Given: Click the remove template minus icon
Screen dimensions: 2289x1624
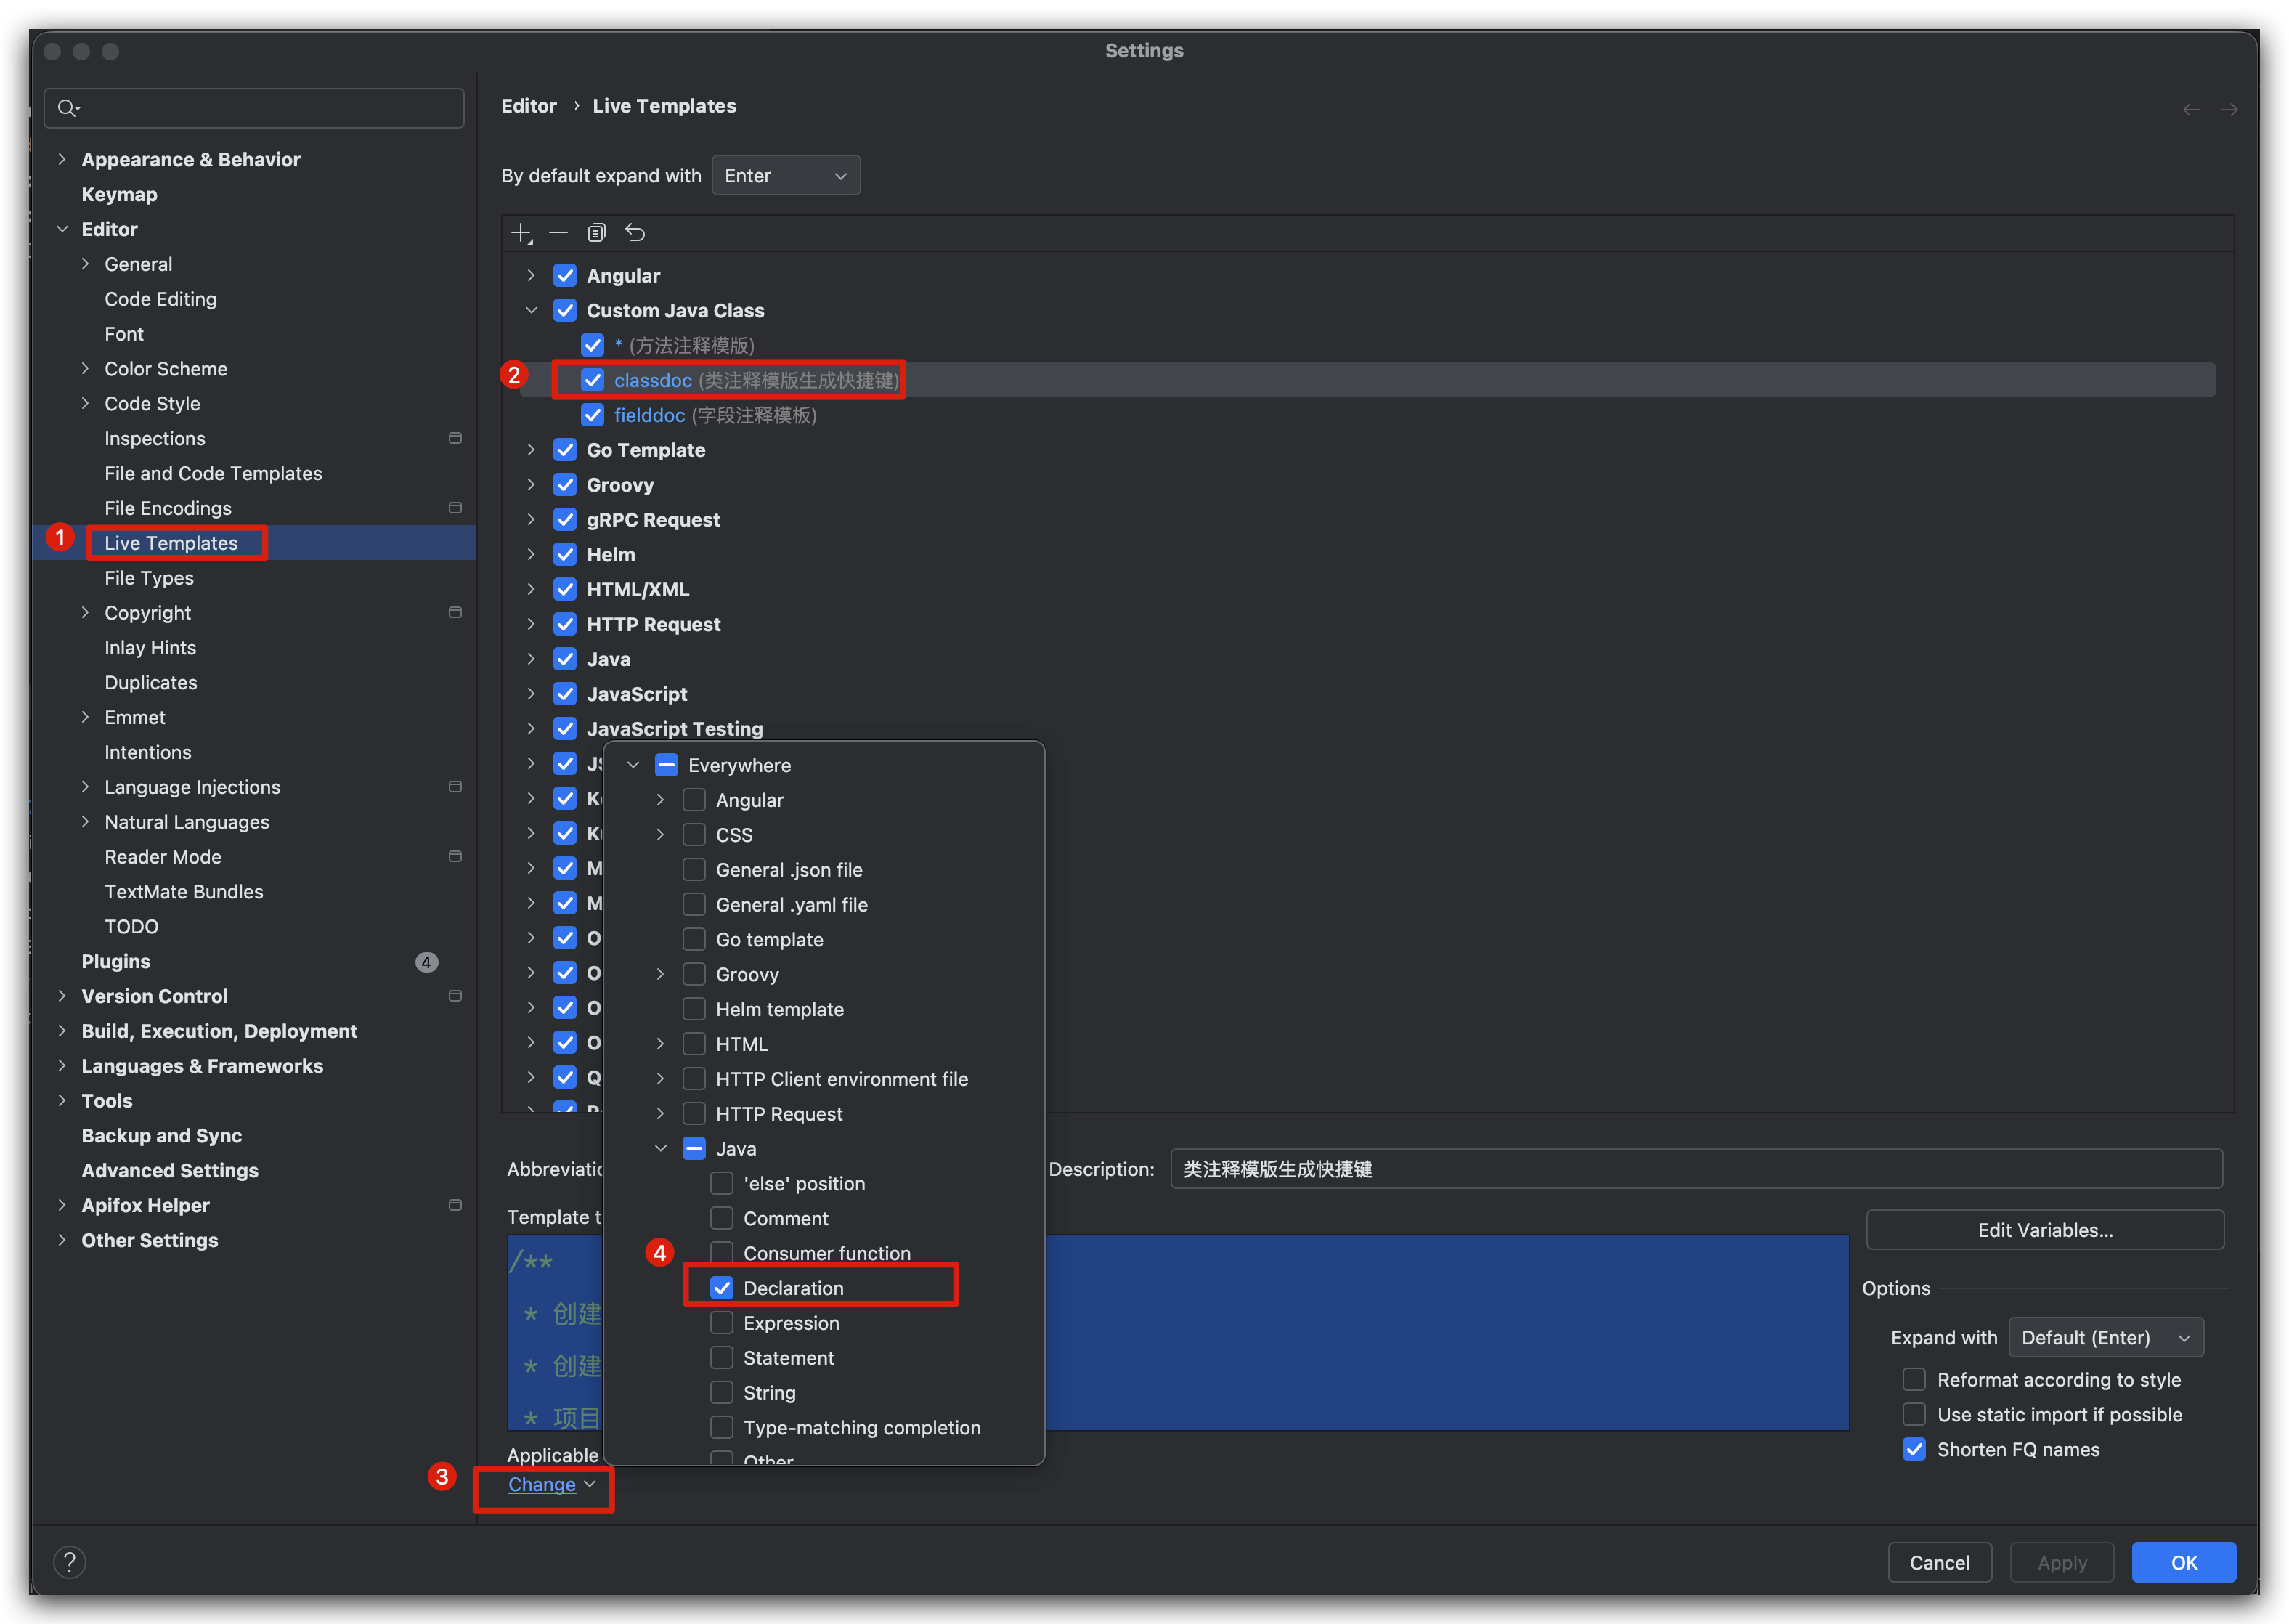Looking at the screenshot, I should 558,233.
